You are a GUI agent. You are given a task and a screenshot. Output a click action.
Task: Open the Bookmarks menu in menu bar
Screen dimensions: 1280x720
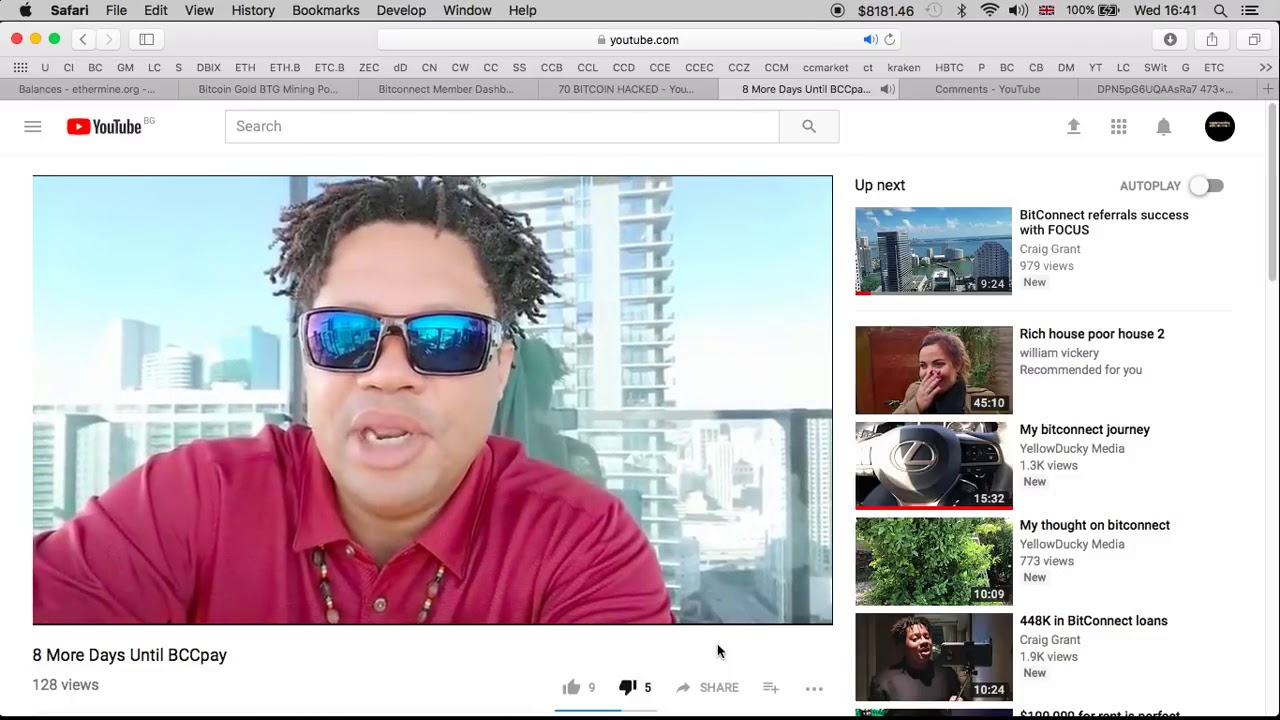325,10
